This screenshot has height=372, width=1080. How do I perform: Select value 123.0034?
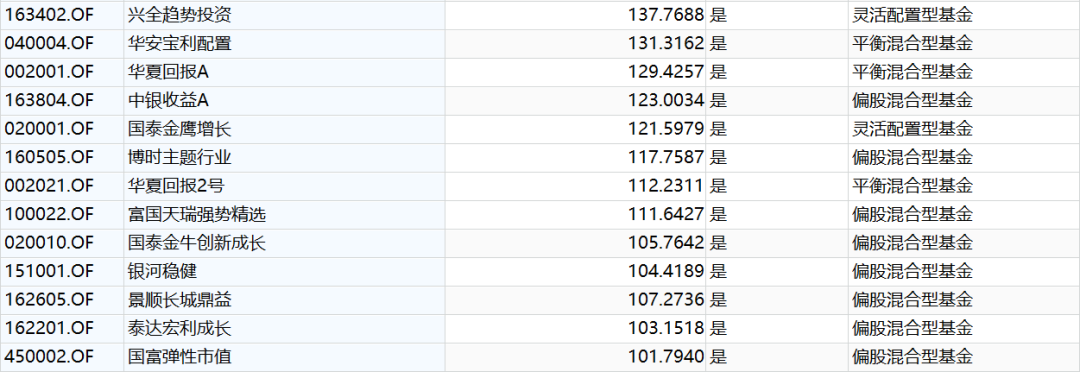(x=666, y=101)
